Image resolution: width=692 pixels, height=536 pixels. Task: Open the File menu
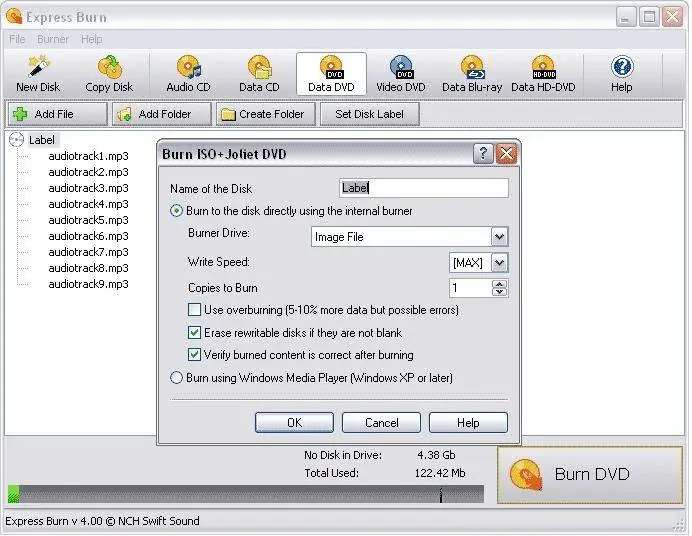click(17, 39)
